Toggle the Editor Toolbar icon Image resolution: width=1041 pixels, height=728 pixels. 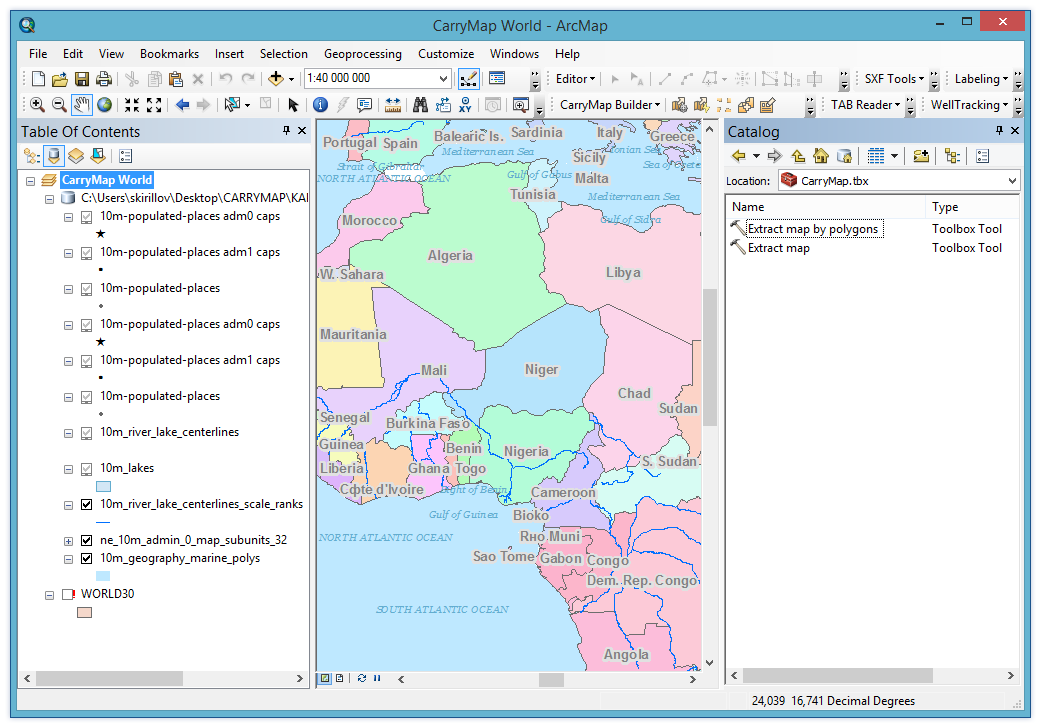[468, 79]
